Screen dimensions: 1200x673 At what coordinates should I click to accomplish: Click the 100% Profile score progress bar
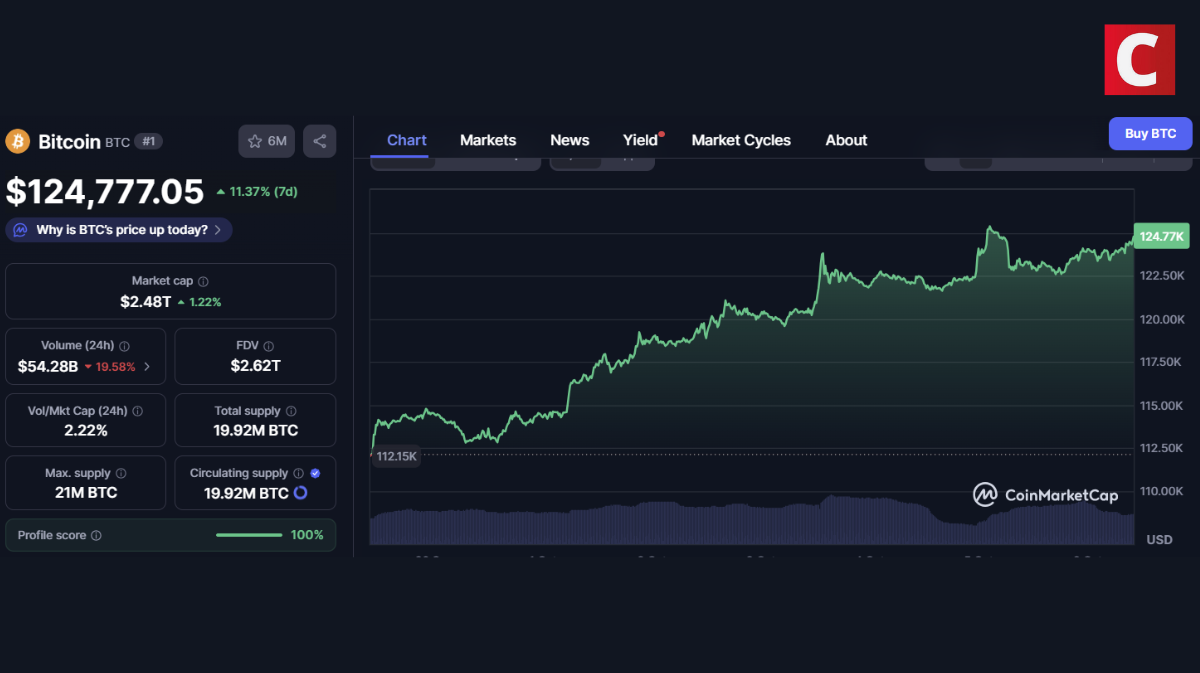pyautogui.click(x=248, y=535)
